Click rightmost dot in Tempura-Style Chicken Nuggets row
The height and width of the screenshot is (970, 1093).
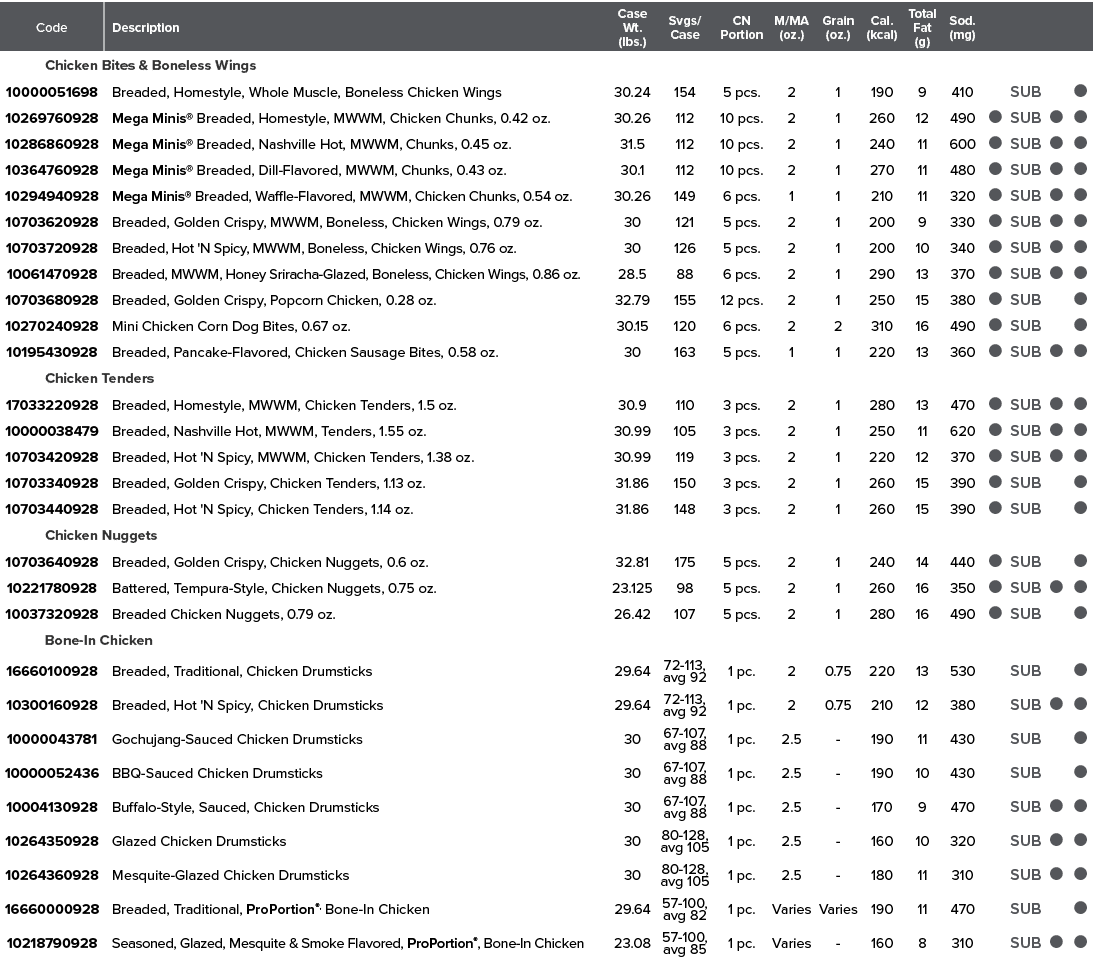(x=1080, y=587)
